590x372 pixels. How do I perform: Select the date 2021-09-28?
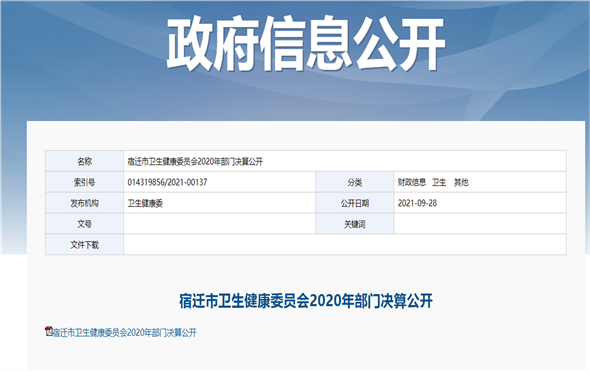(x=417, y=203)
